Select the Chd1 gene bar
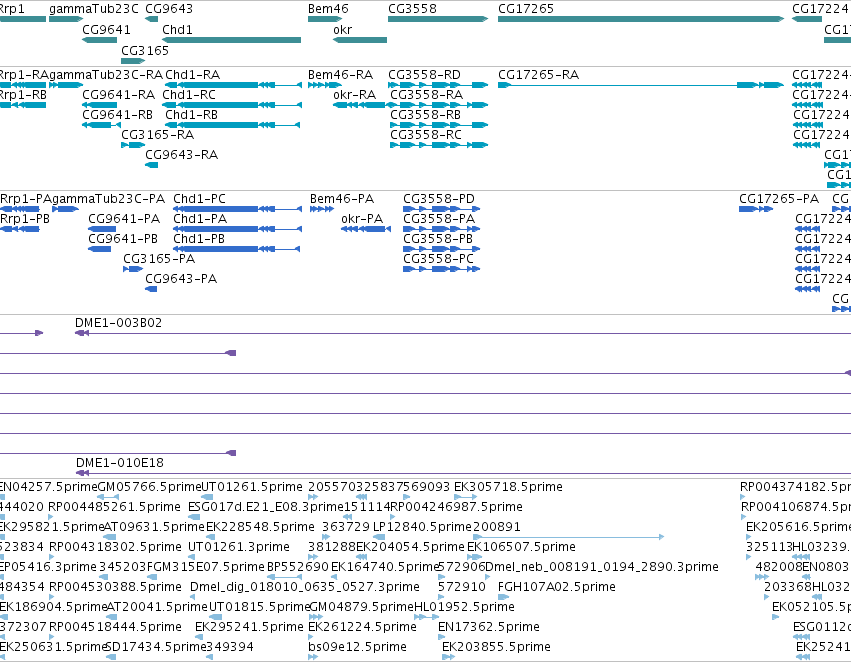Screen dimensions: 851x662 (x=231, y=40)
